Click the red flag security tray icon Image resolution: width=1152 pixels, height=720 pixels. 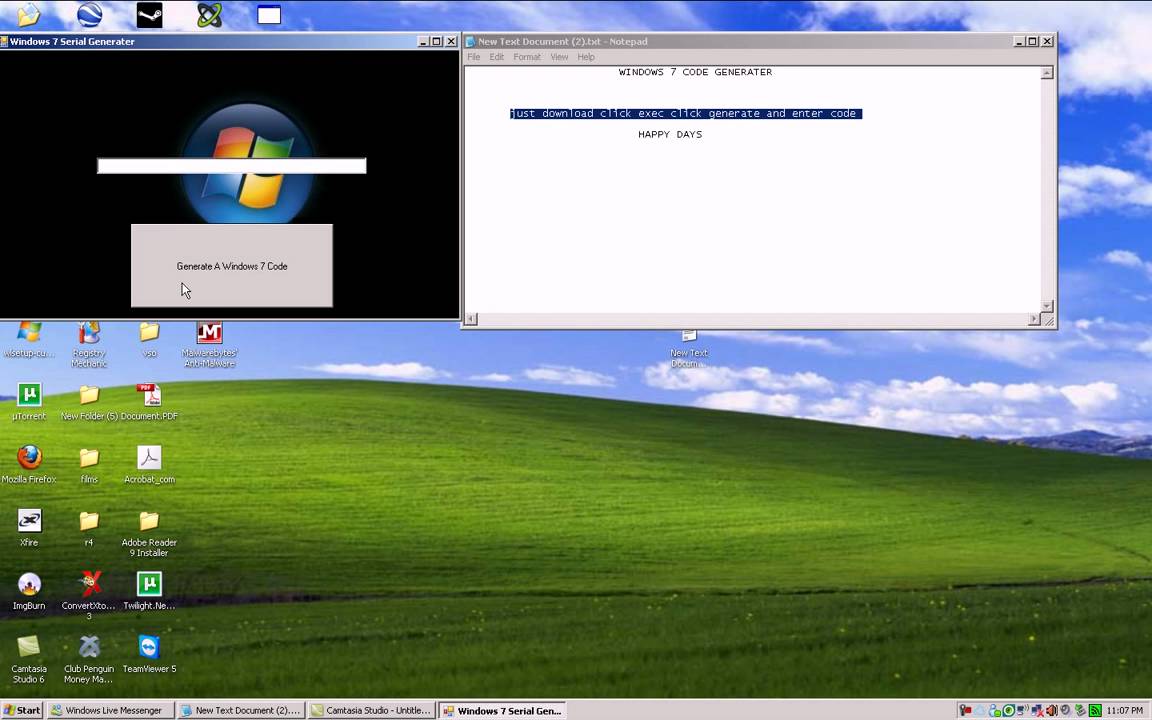pos(965,710)
